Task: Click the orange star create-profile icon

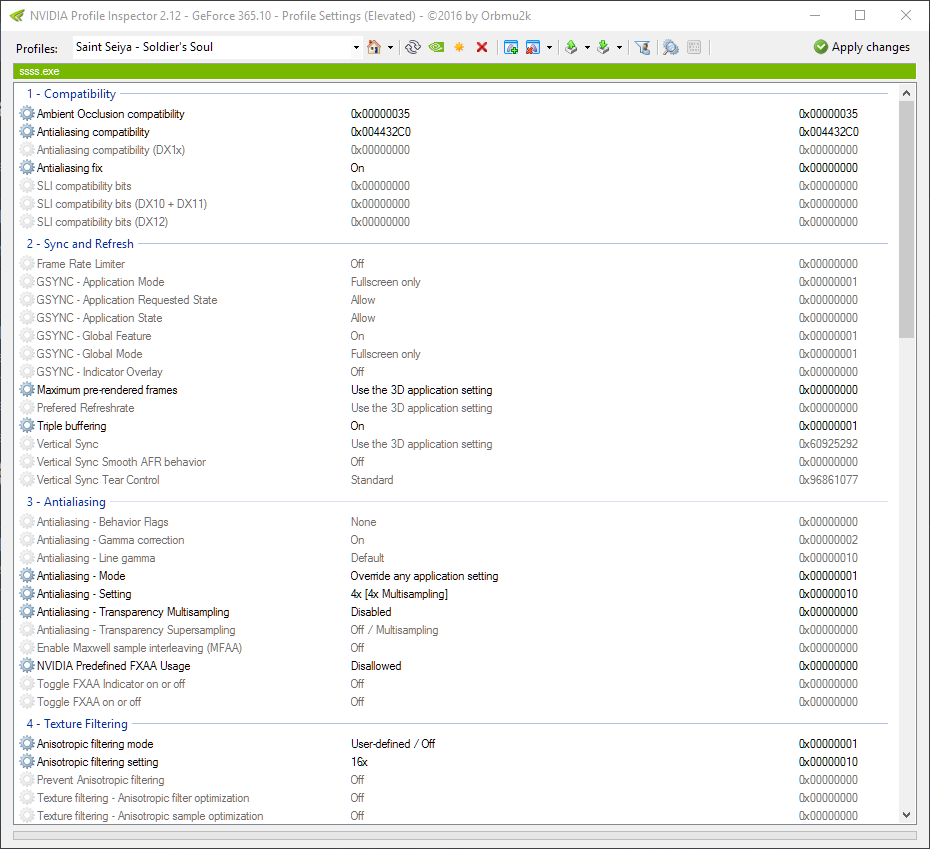Action: pyautogui.click(x=459, y=47)
